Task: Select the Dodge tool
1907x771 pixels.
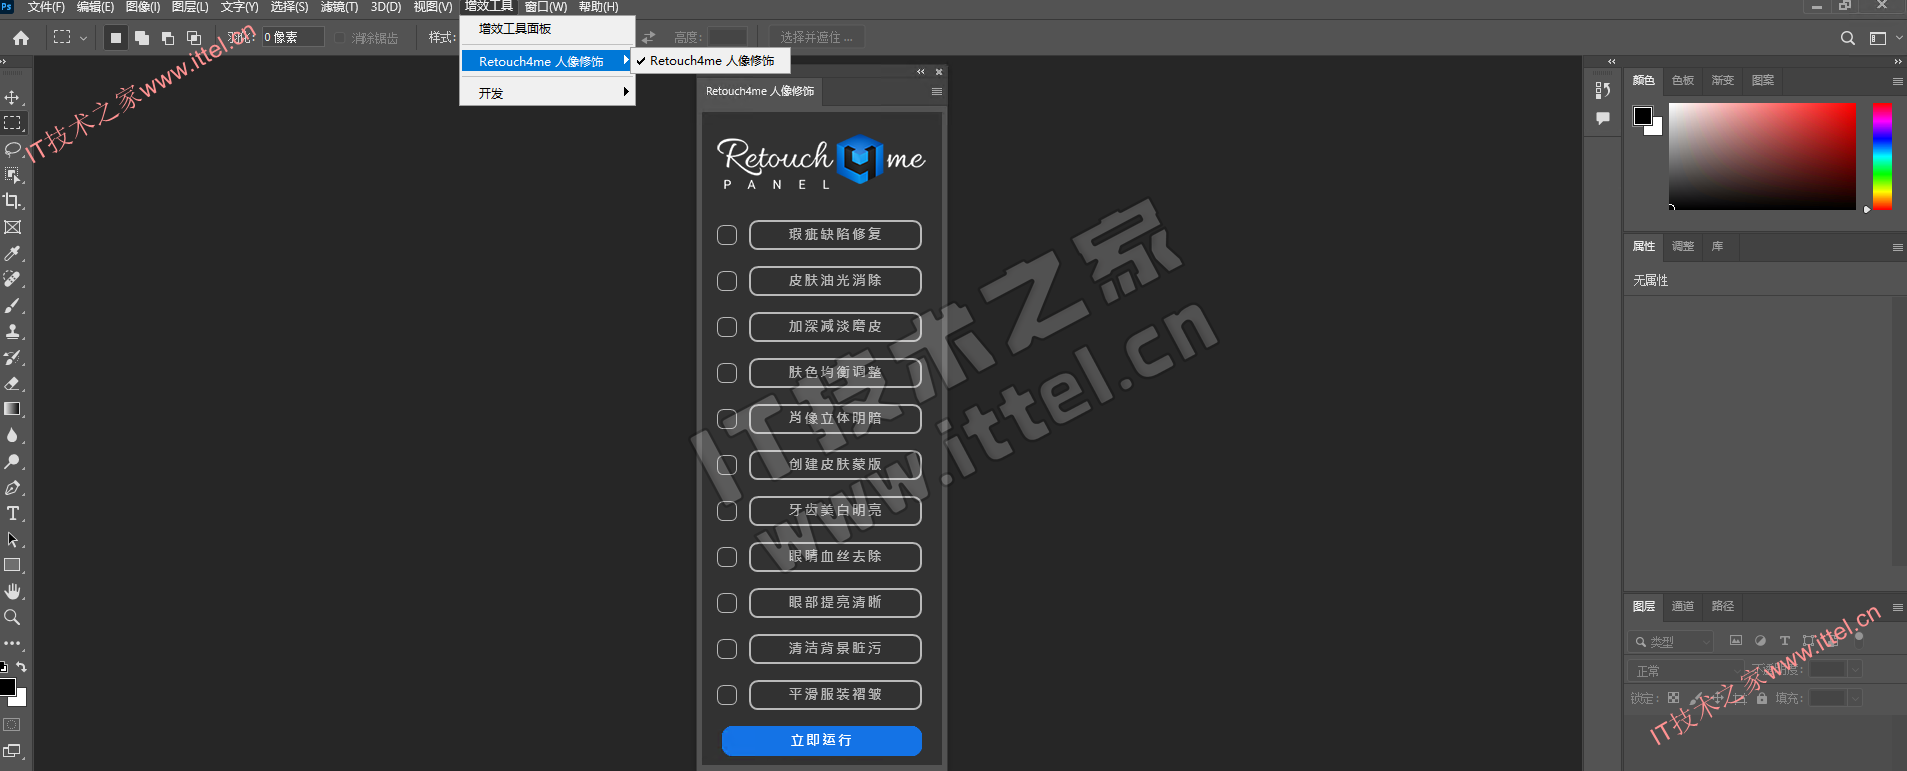Action: (x=12, y=461)
